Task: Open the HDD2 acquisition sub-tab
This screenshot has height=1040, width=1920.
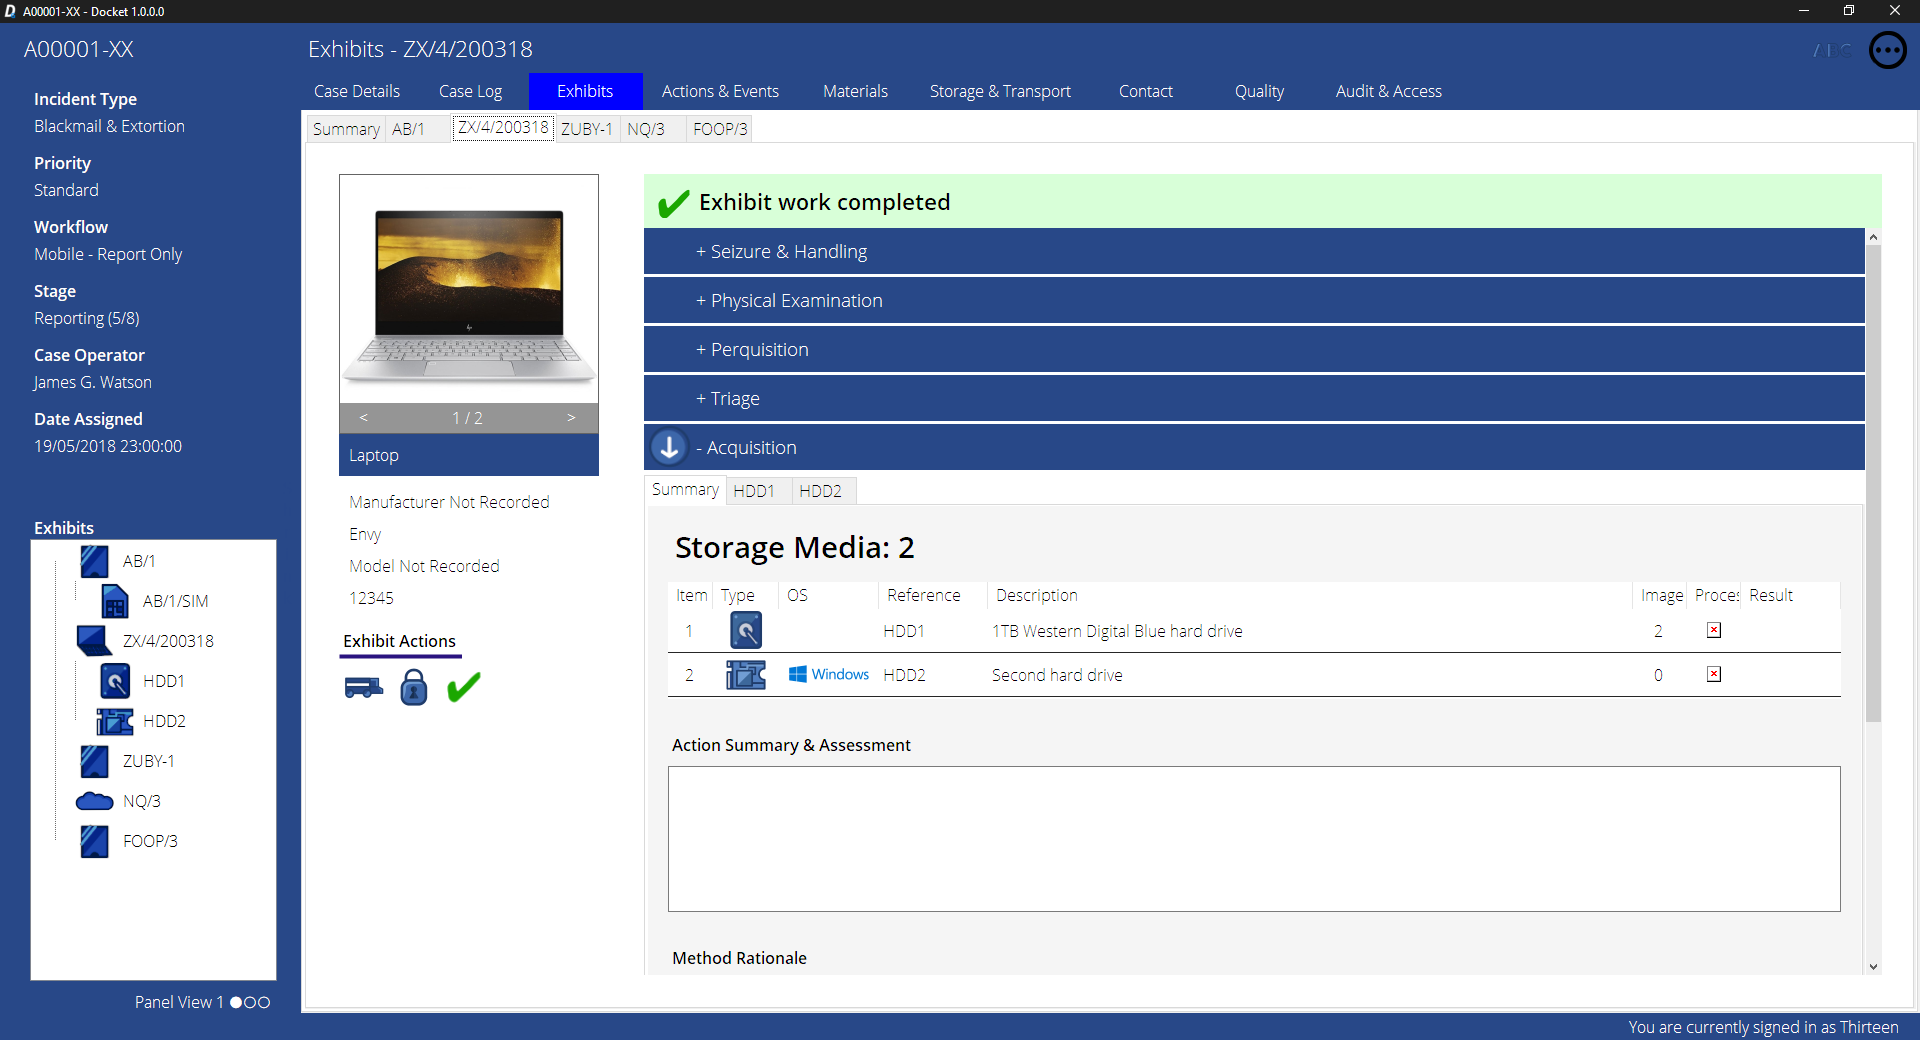Action: tap(820, 491)
